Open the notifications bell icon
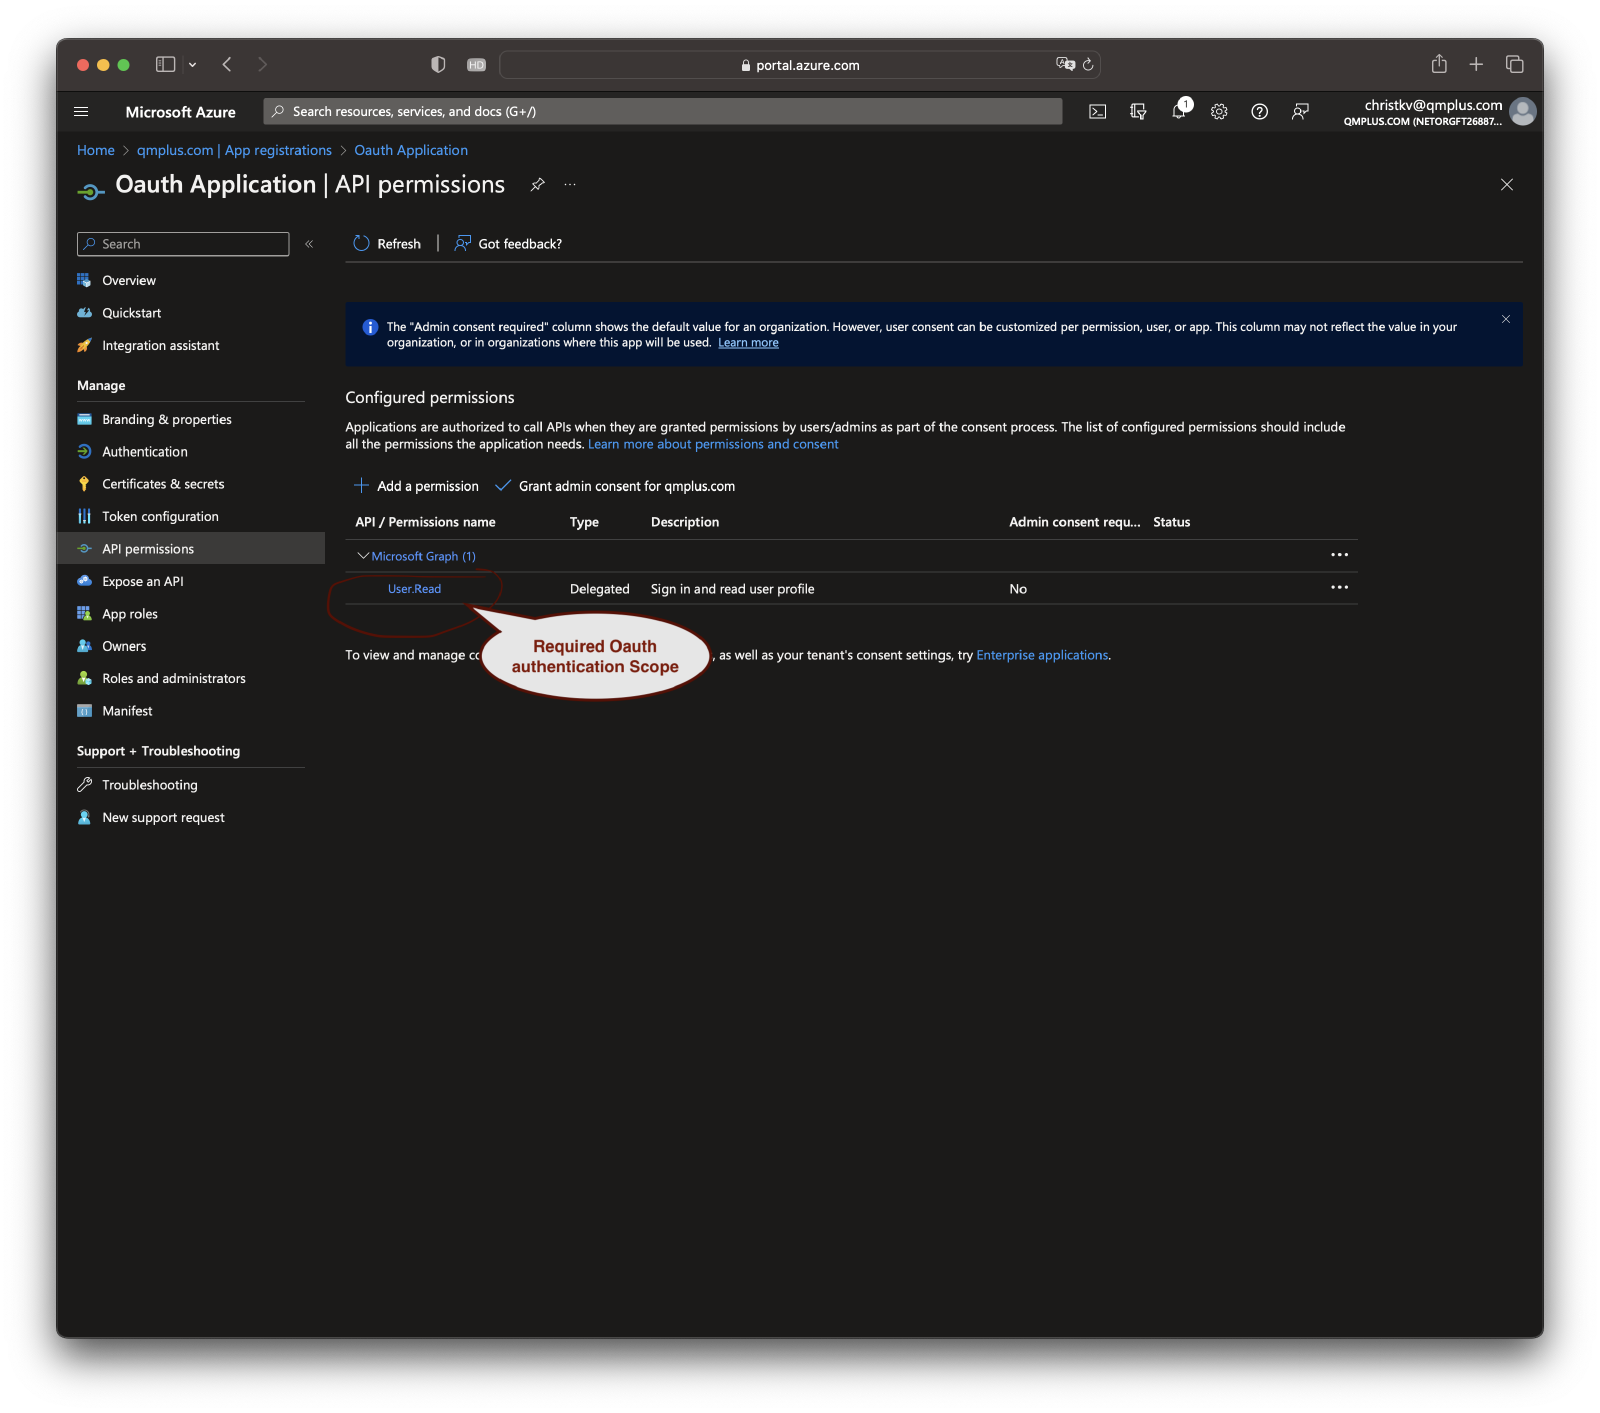1600x1413 pixels. 1179,112
